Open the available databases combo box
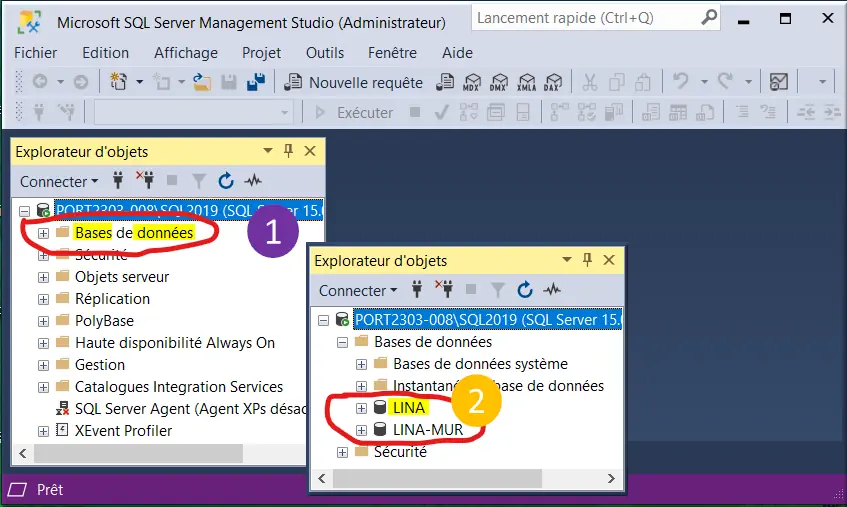 point(193,112)
